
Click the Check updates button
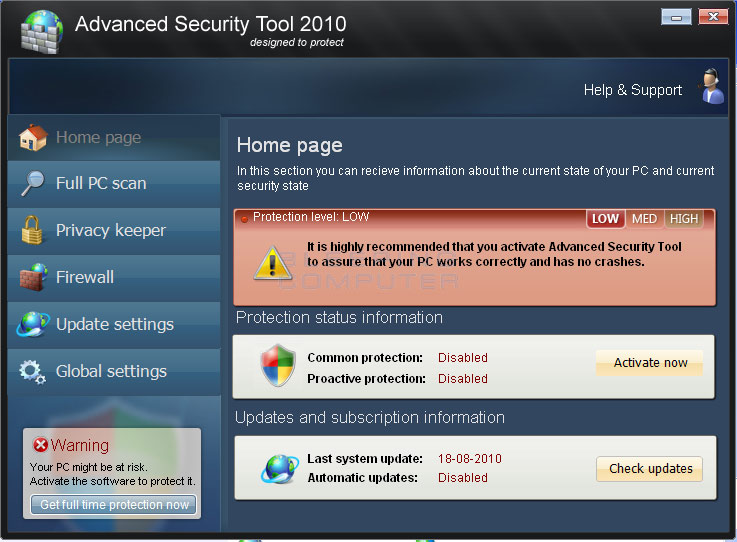tap(650, 469)
